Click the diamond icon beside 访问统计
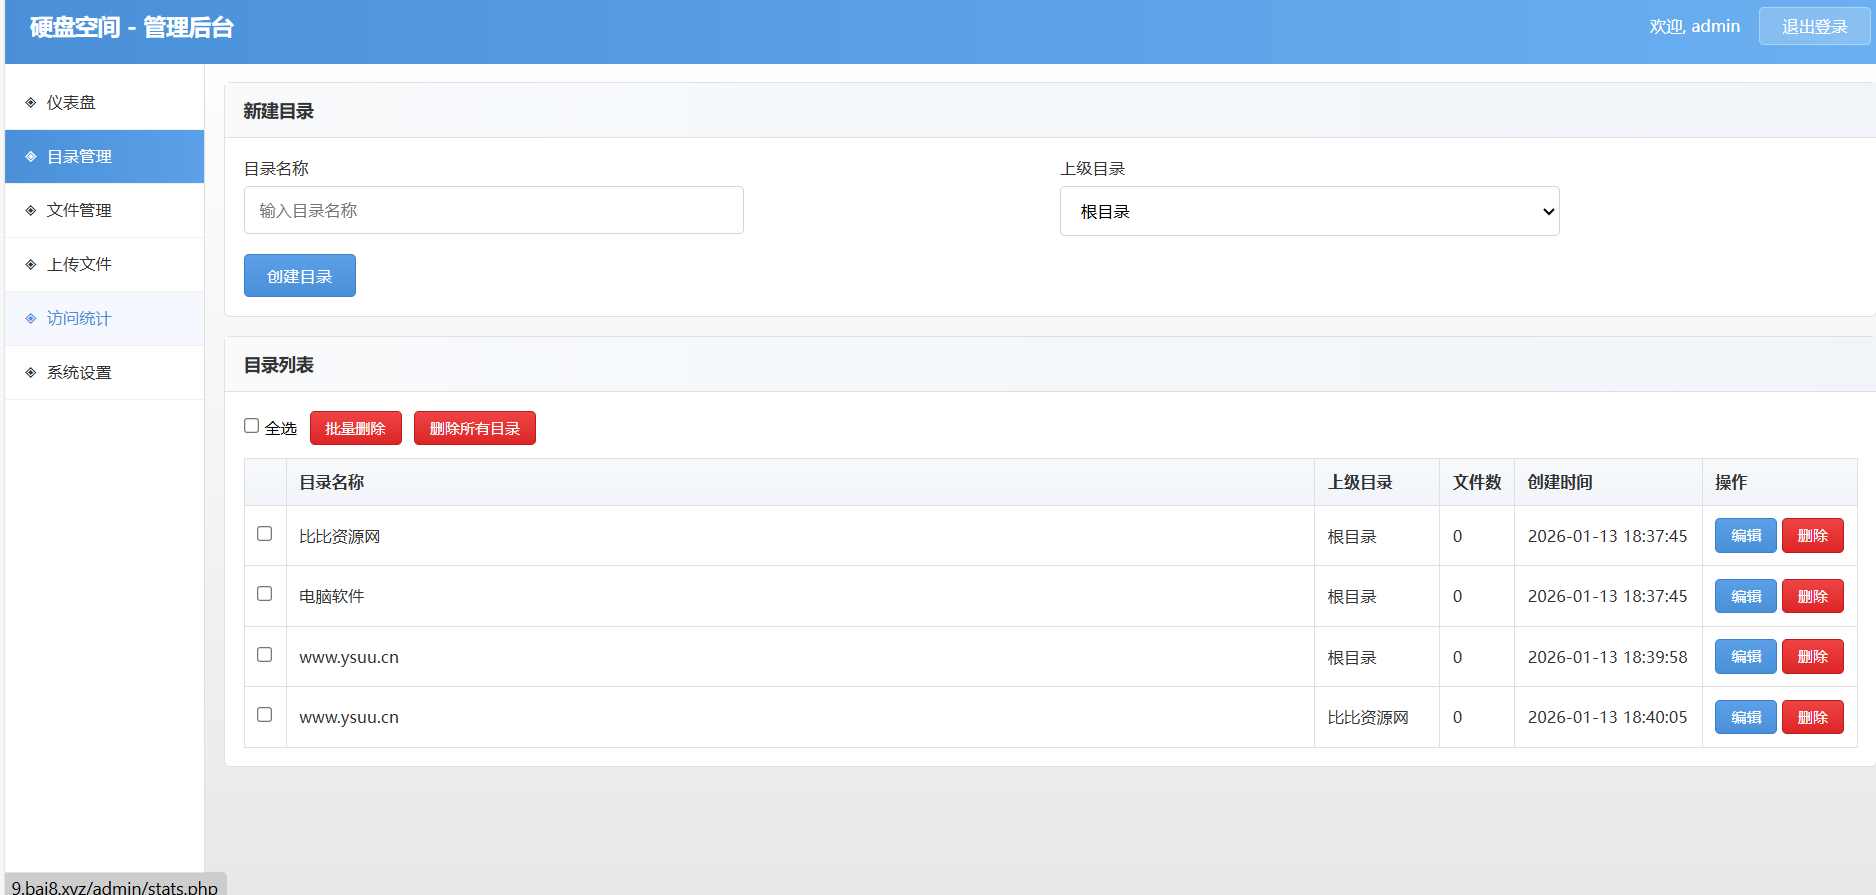 click(x=31, y=319)
